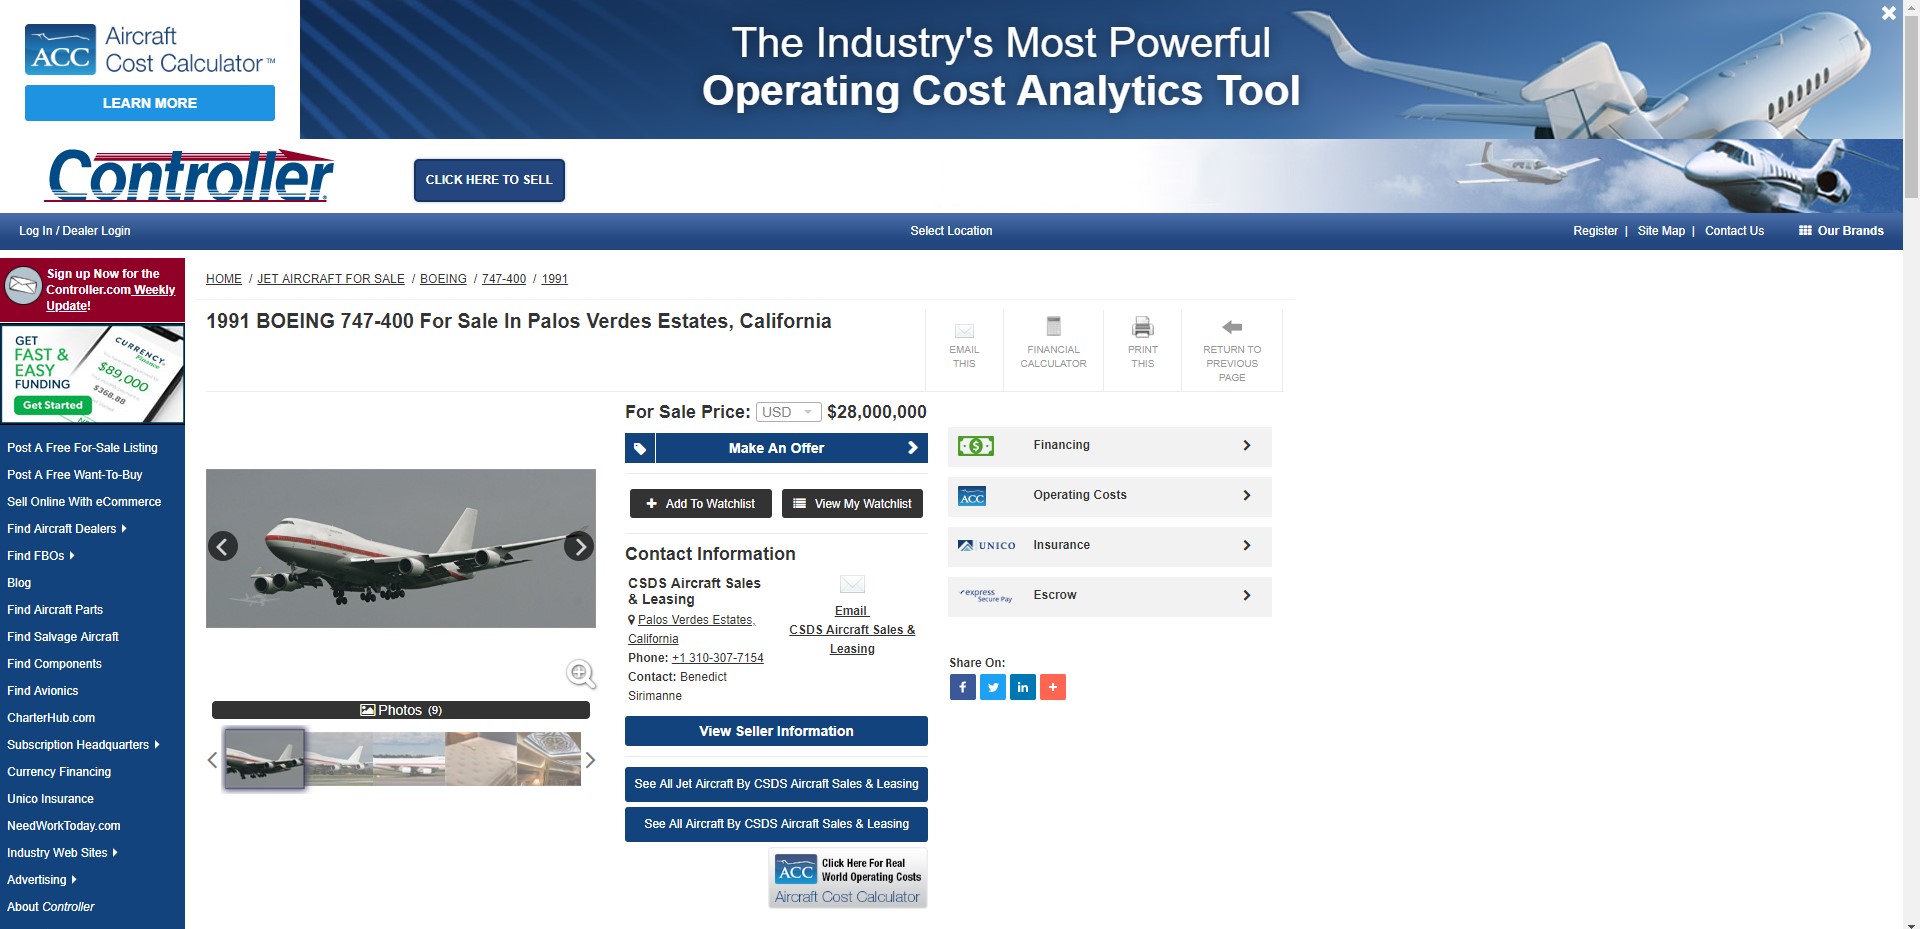Go to Blog from sidebar
The width and height of the screenshot is (1920, 929).
(x=19, y=583)
